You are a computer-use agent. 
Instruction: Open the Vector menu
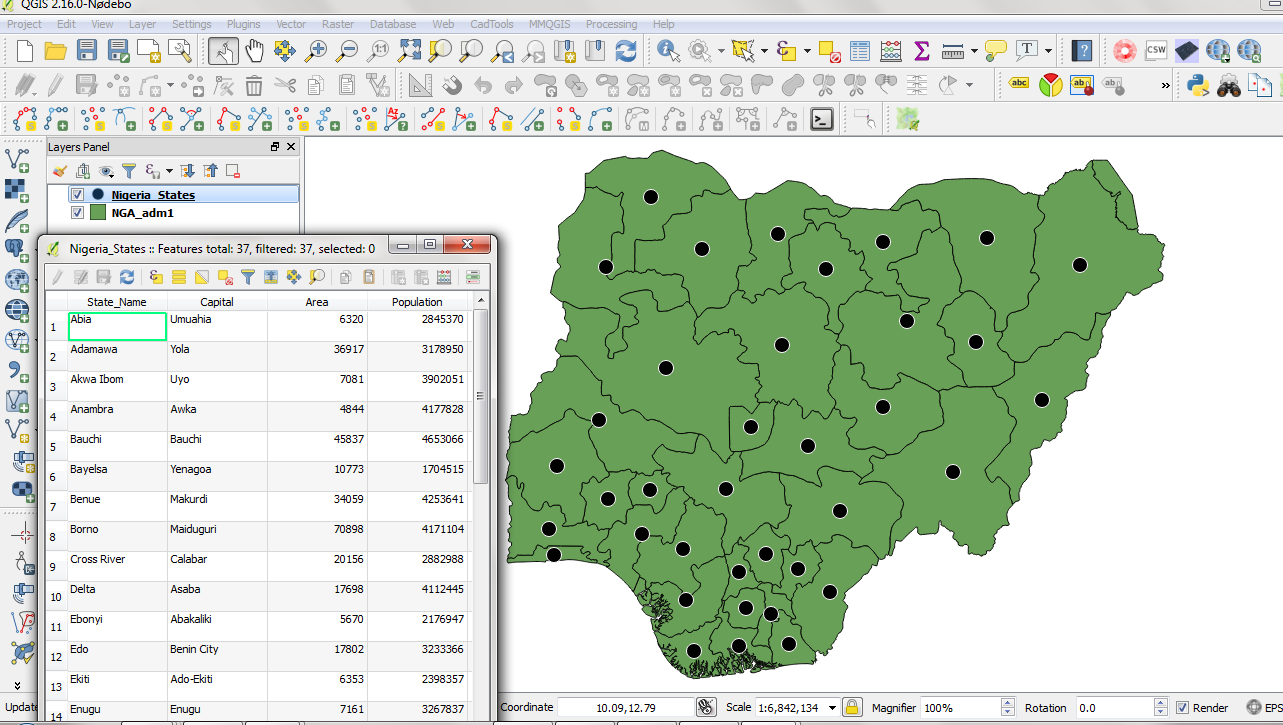click(x=291, y=24)
